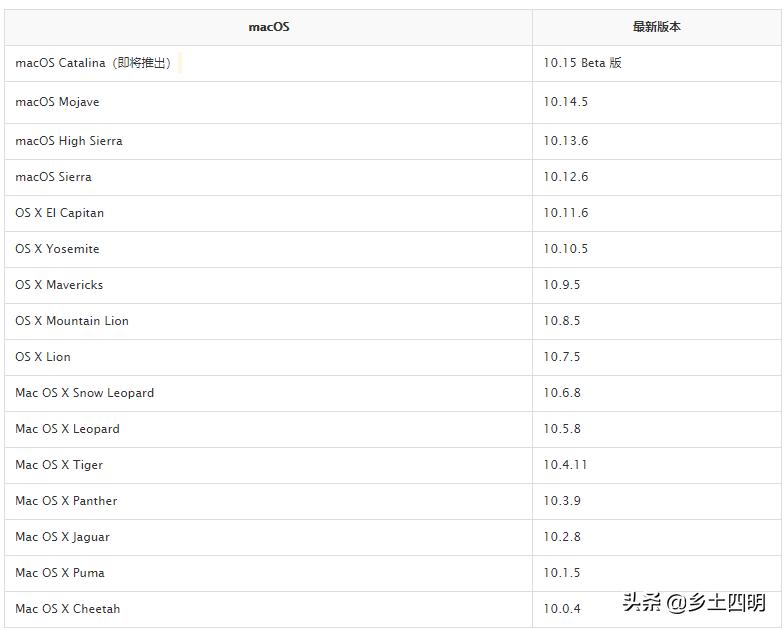Select version 10.1.5
784x630 pixels.
point(562,573)
